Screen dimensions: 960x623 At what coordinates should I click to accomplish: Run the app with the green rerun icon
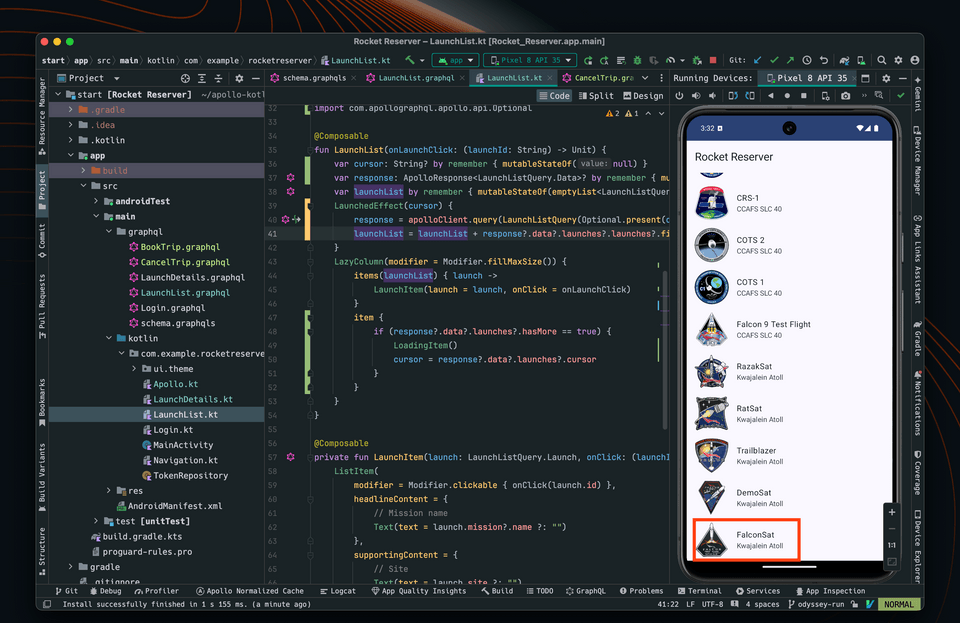click(x=588, y=60)
